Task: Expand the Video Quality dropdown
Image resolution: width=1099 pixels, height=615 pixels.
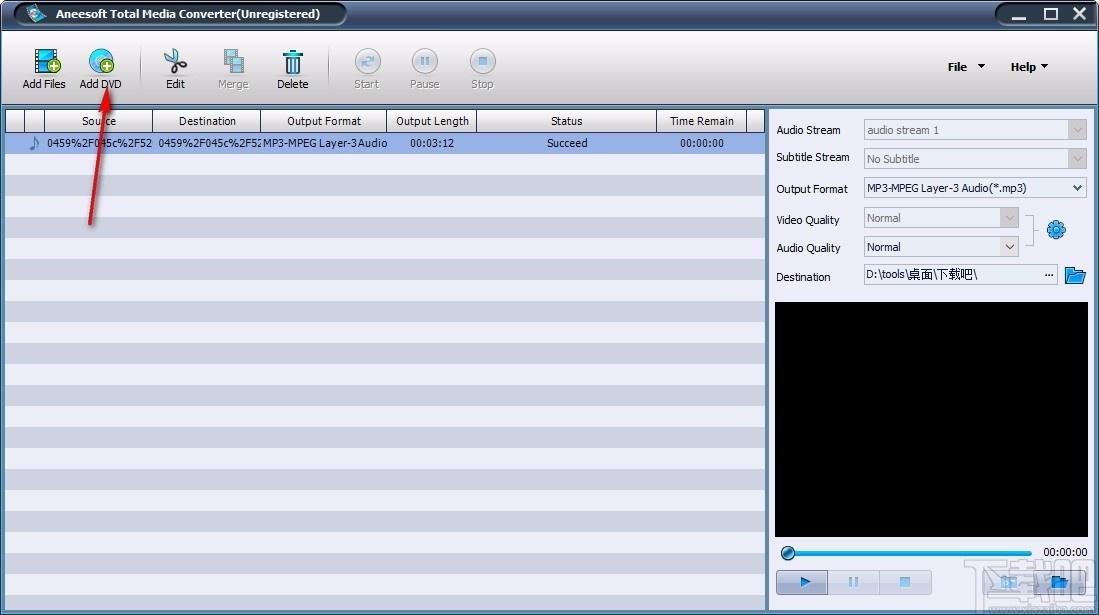Action: click(x=1009, y=218)
